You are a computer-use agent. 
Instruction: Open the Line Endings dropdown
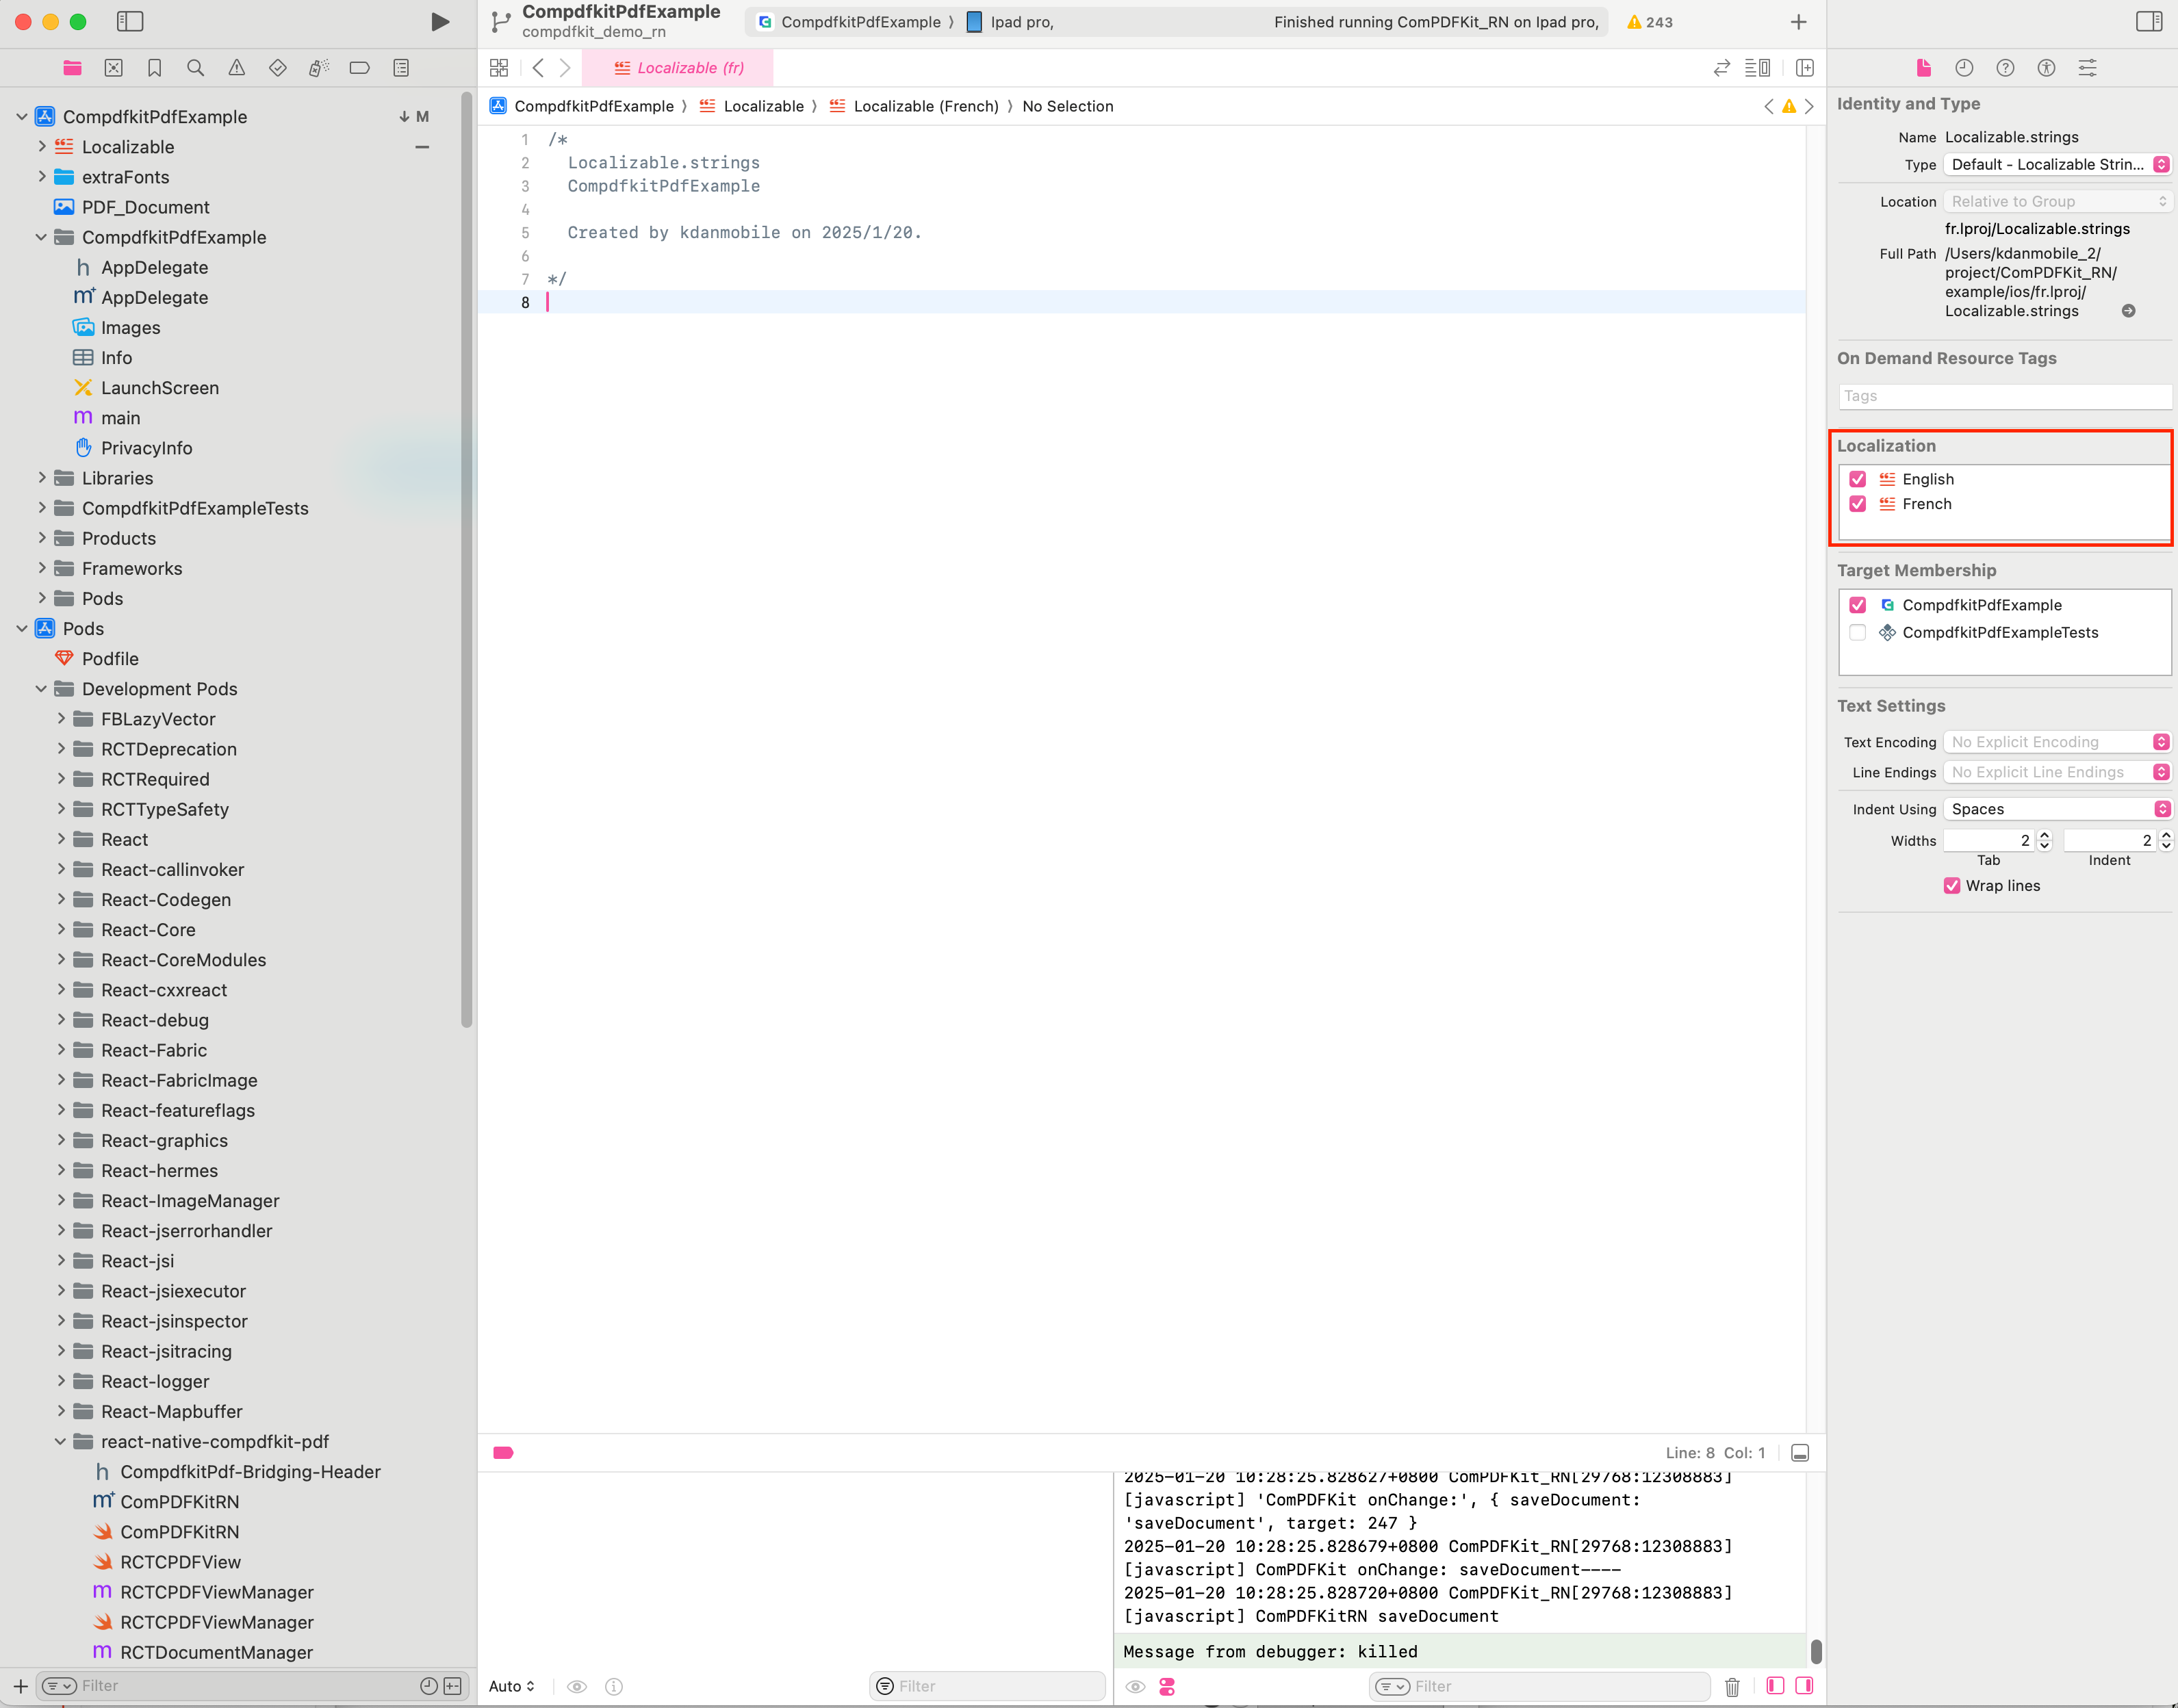pyautogui.click(x=2058, y=772)
